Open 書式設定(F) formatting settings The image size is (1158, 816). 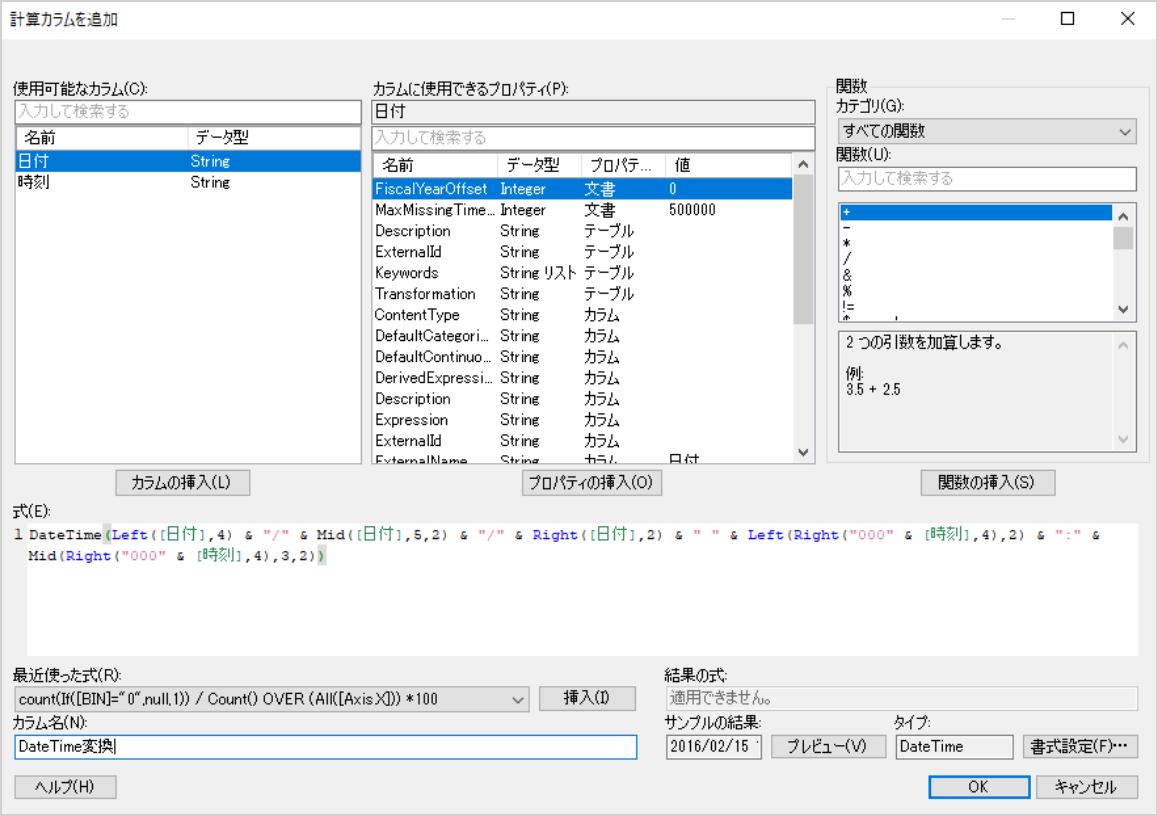(x=1079, y=747)
